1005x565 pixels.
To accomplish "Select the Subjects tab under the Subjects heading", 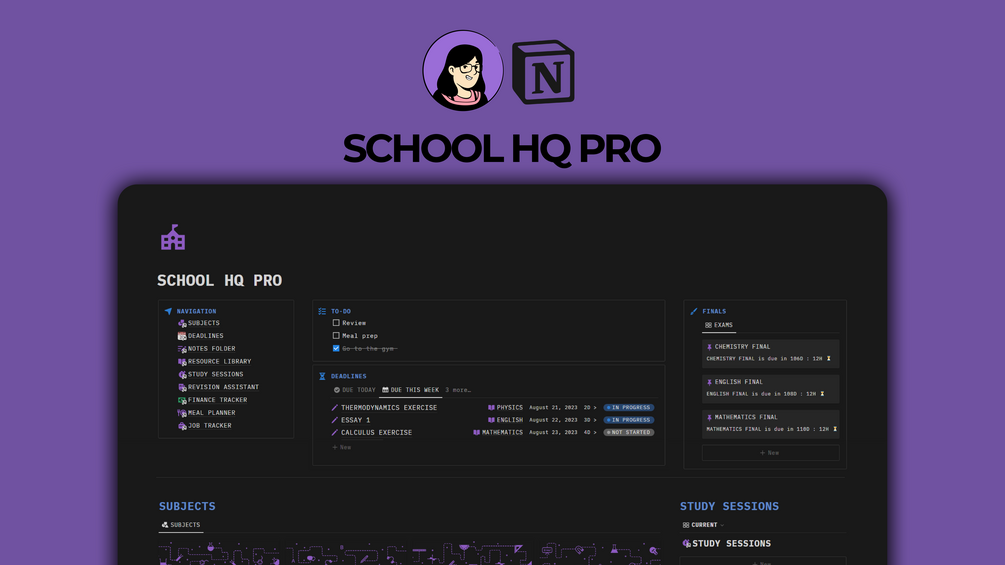I will point(181,525).
